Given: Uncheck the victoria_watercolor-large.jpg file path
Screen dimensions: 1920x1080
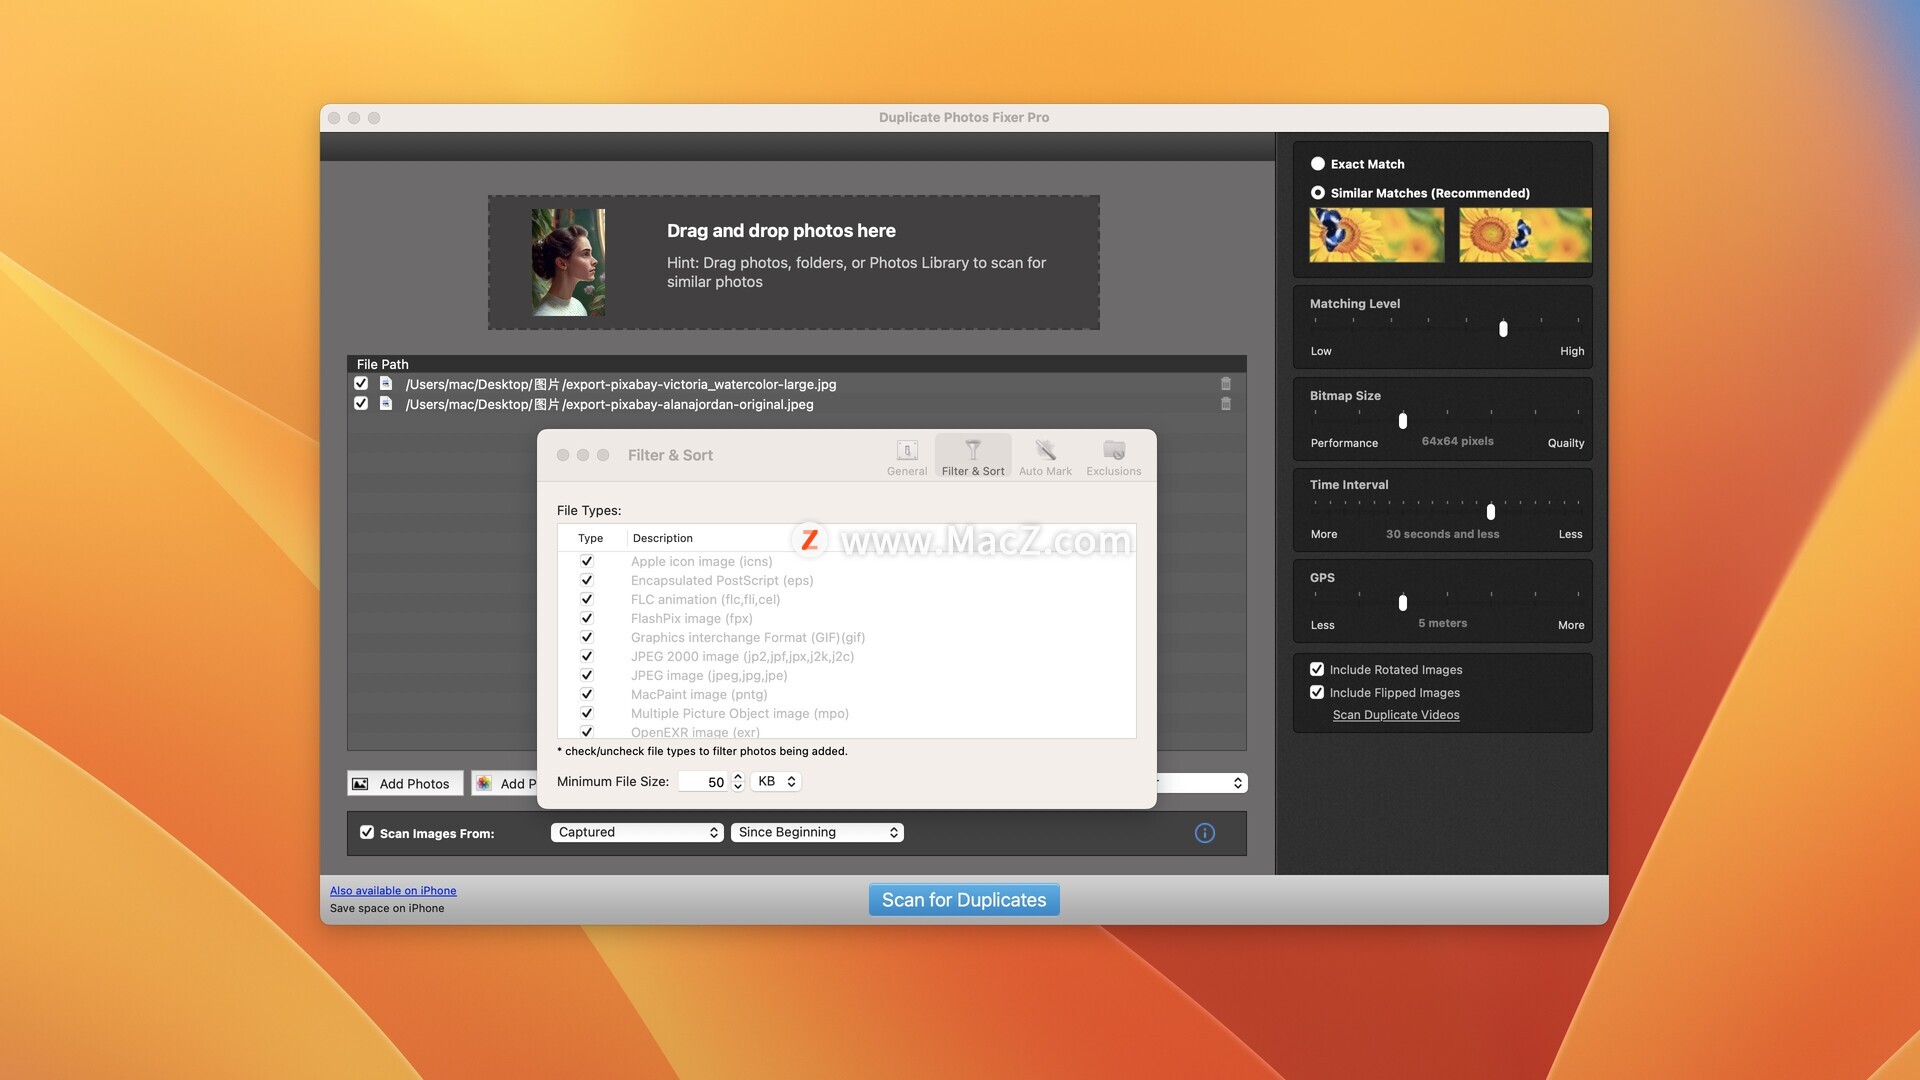Looking at the screenshot, I should [x=361, y=384].
